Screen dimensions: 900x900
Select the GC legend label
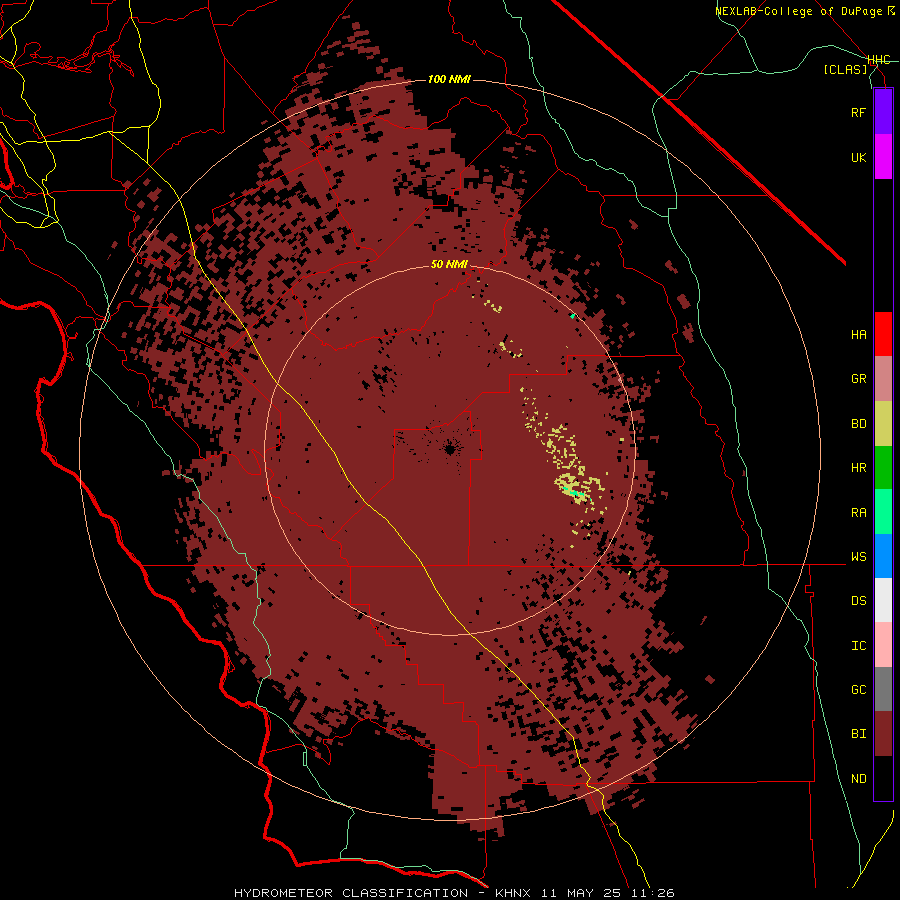tap(858, 690)
